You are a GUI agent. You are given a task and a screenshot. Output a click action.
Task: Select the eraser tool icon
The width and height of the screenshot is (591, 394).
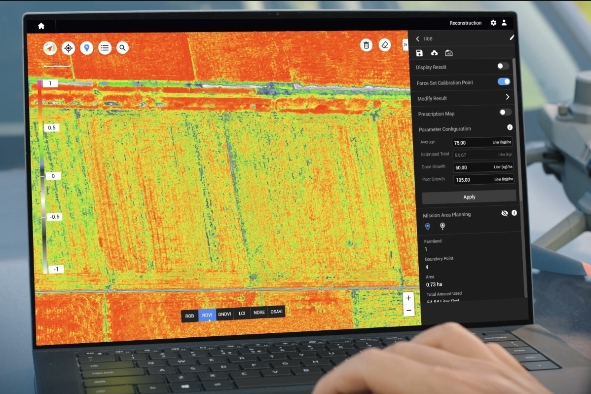(384, 45)
